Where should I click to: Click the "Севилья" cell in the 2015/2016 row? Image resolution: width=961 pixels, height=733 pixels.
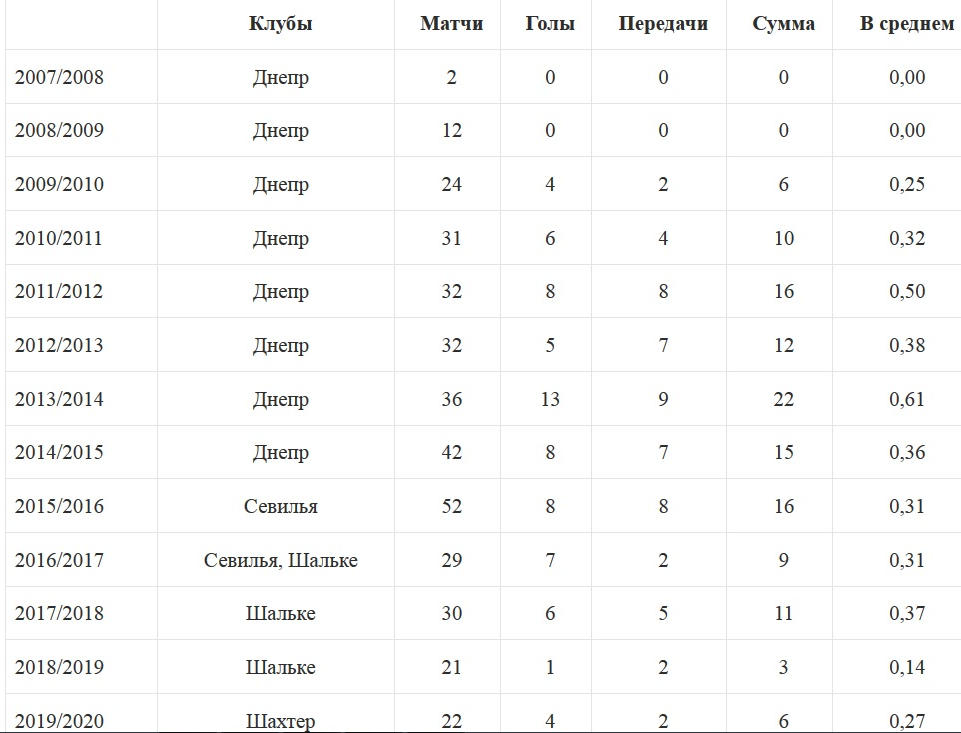(x=281, y=506)
